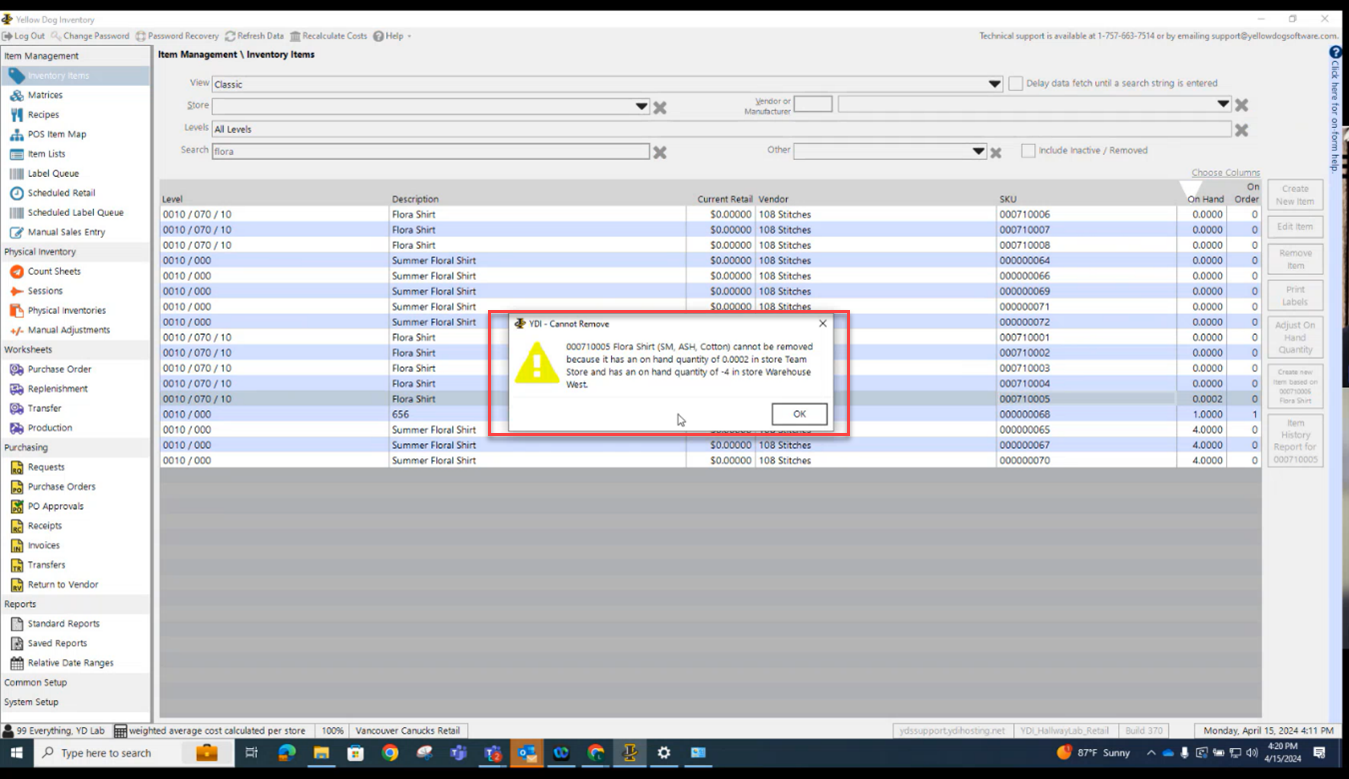
Task: Open the on-form help side tab
Action: click(1336, 108)
